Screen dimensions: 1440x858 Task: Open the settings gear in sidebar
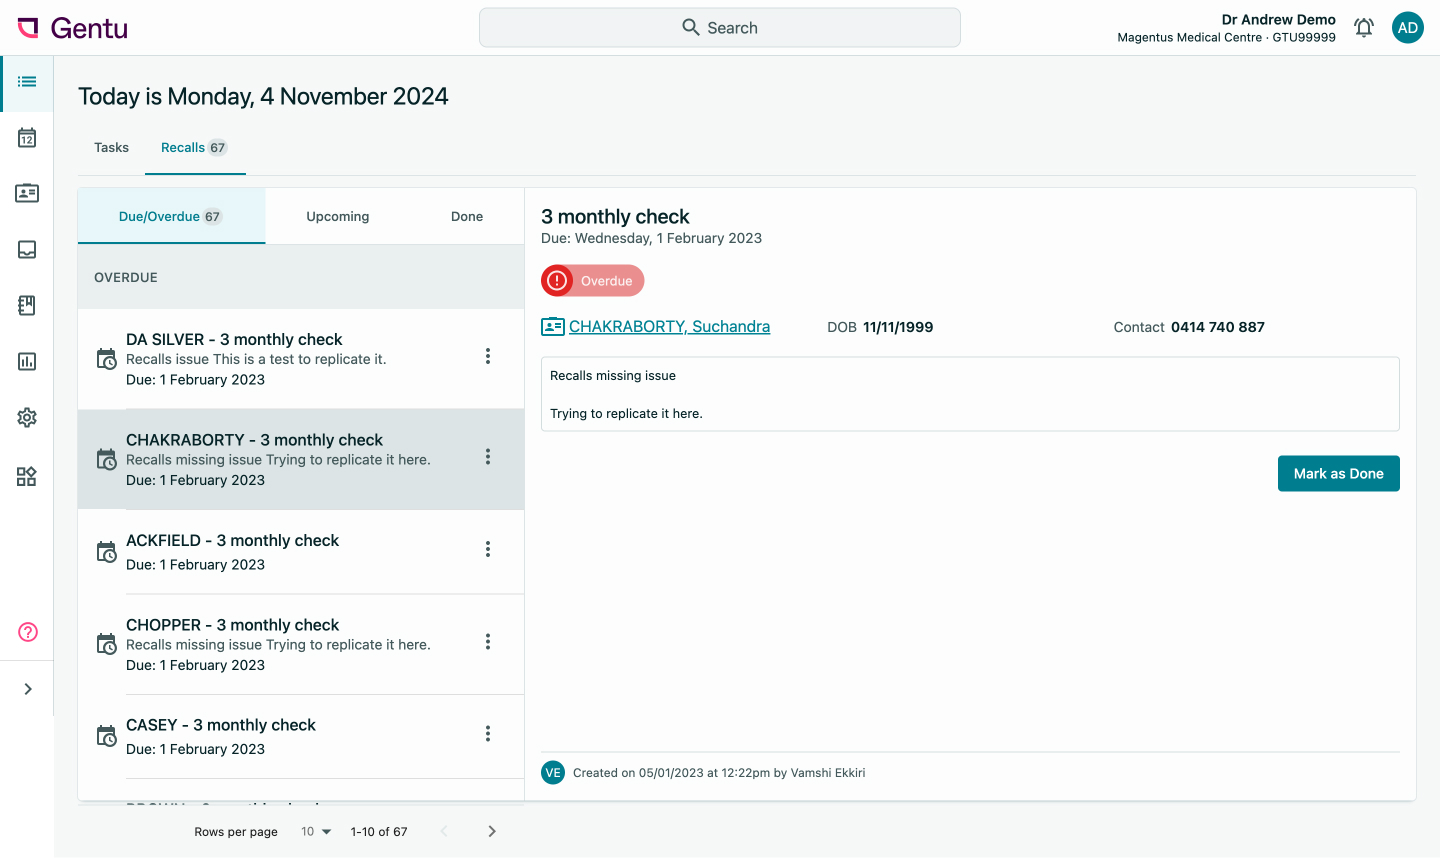coord(27,417)
